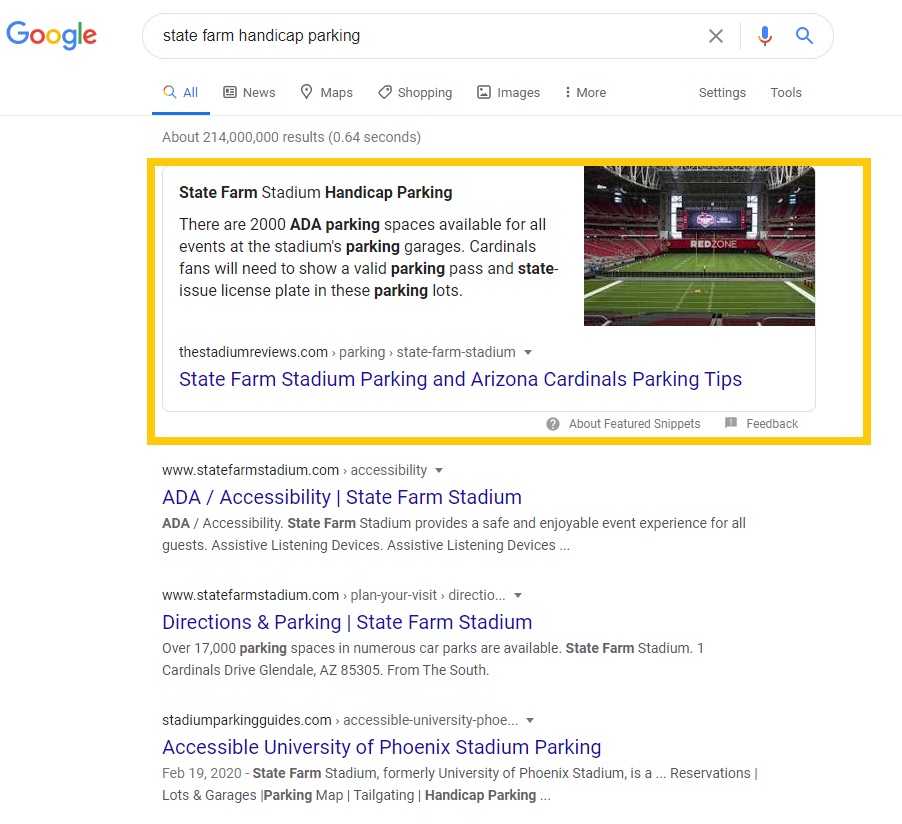
Task: Start voice search with the microphone icon
Action: click(765, 36)
